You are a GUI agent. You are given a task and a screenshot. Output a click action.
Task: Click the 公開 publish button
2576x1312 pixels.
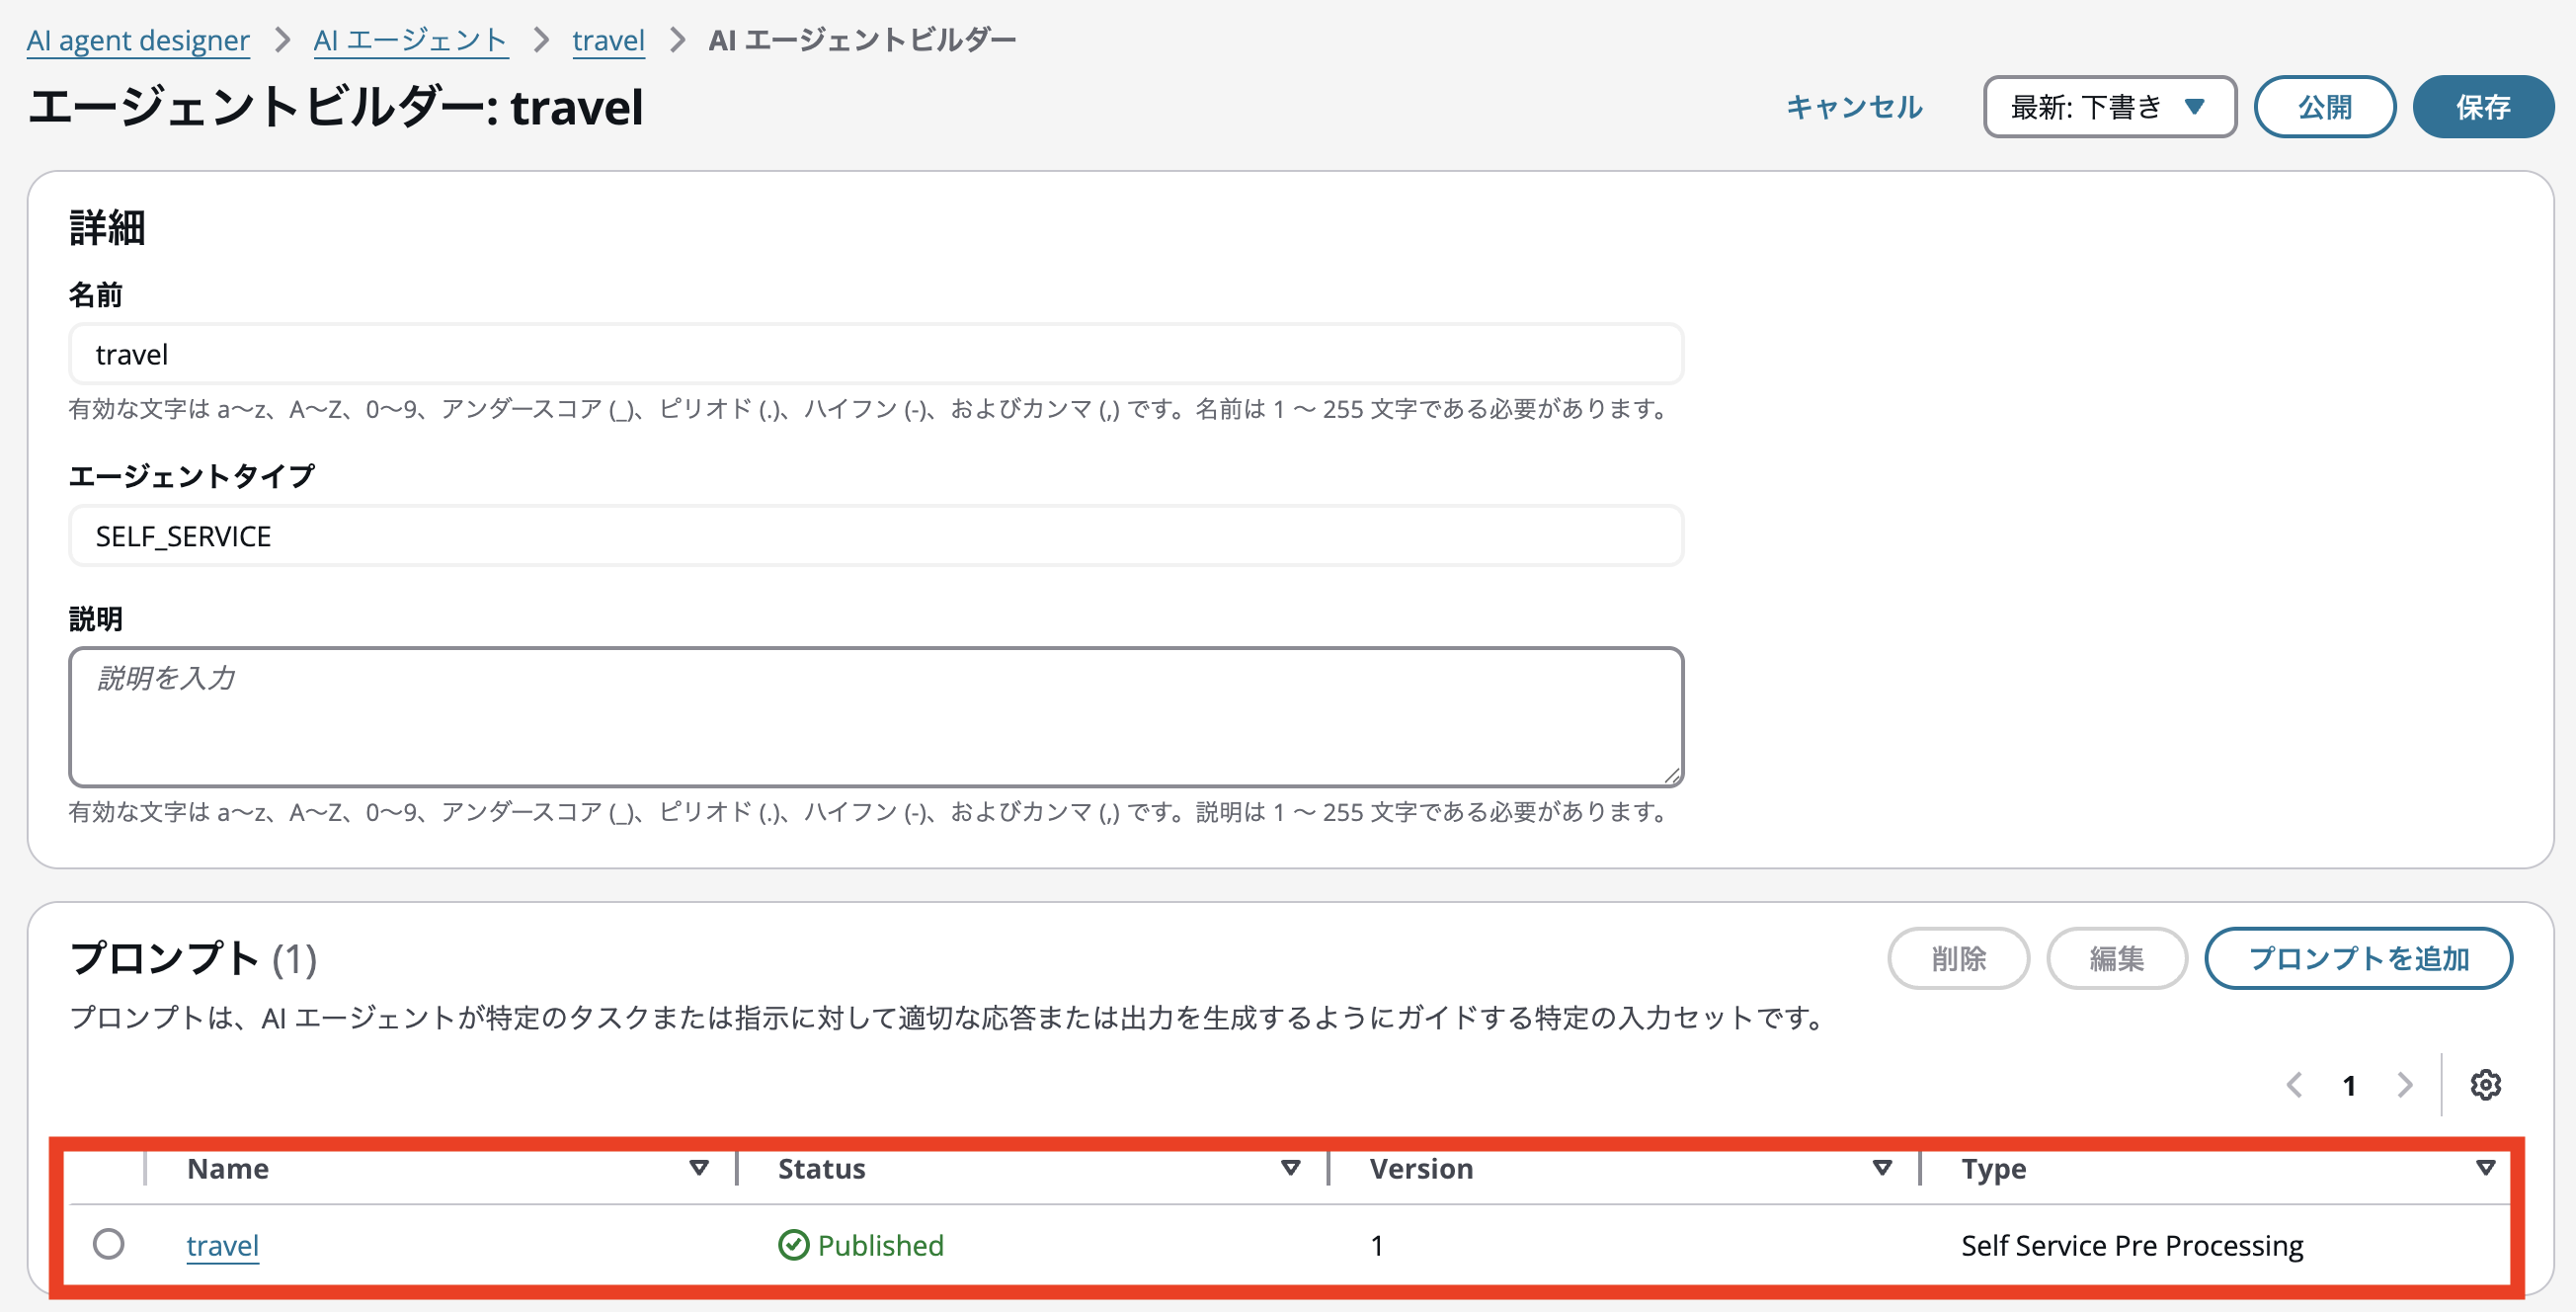(x=2324, y=107)
